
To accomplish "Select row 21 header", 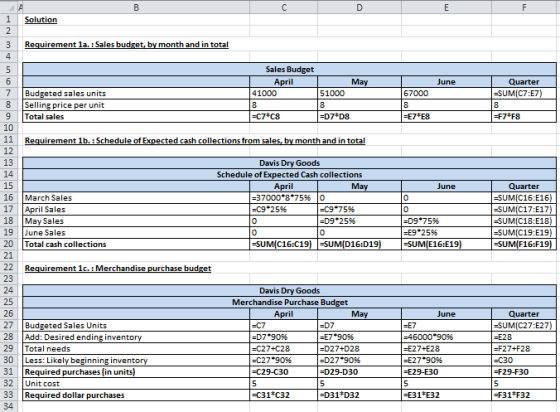I will tap(8, 256).
